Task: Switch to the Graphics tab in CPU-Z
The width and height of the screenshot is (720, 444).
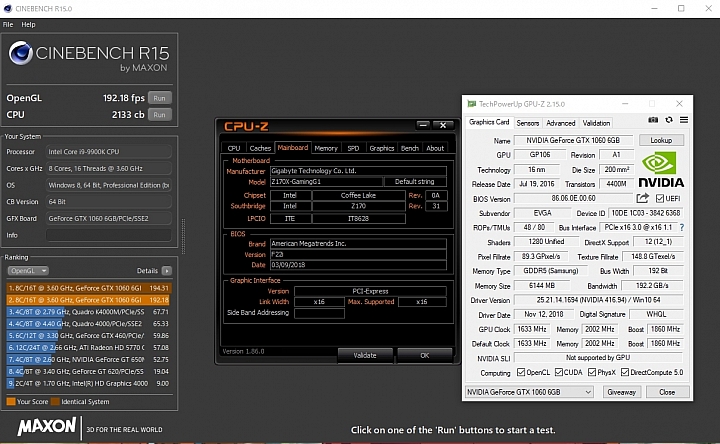Action: [382, 148]
